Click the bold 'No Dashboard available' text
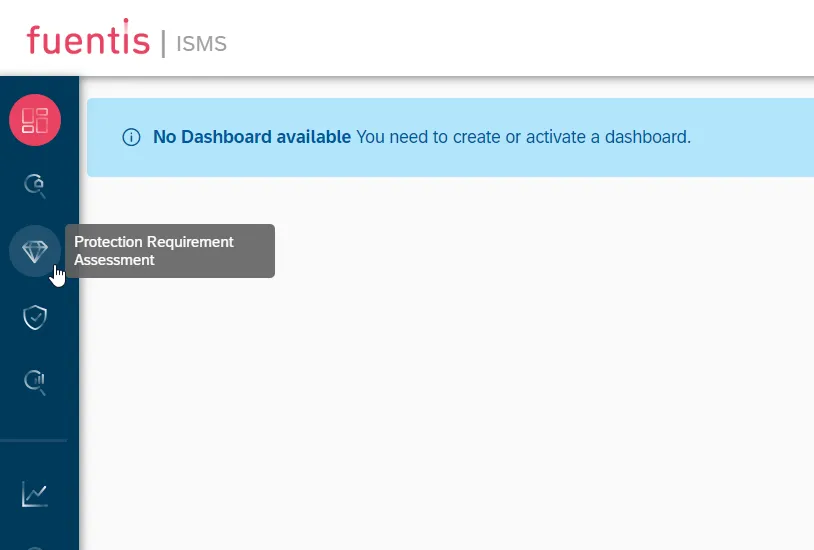This screenshot has height=550, width=814. [x=252, y=137]
